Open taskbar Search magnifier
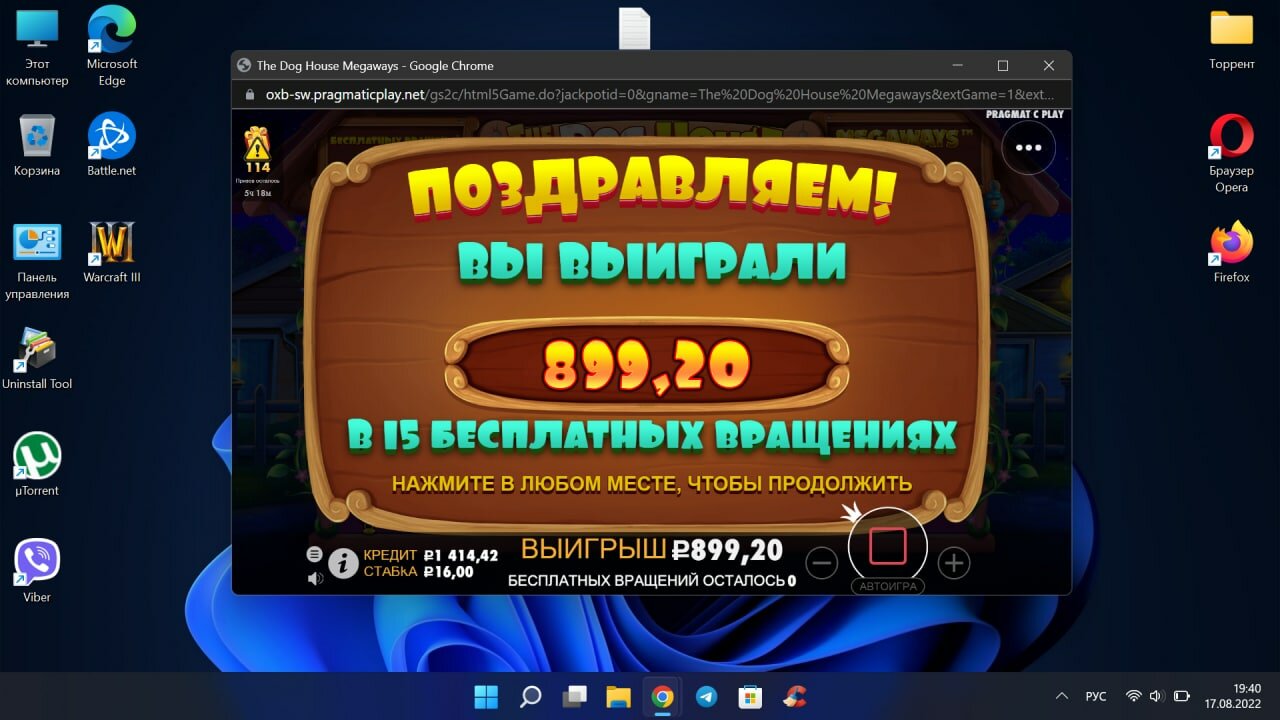 click(530, 696)
